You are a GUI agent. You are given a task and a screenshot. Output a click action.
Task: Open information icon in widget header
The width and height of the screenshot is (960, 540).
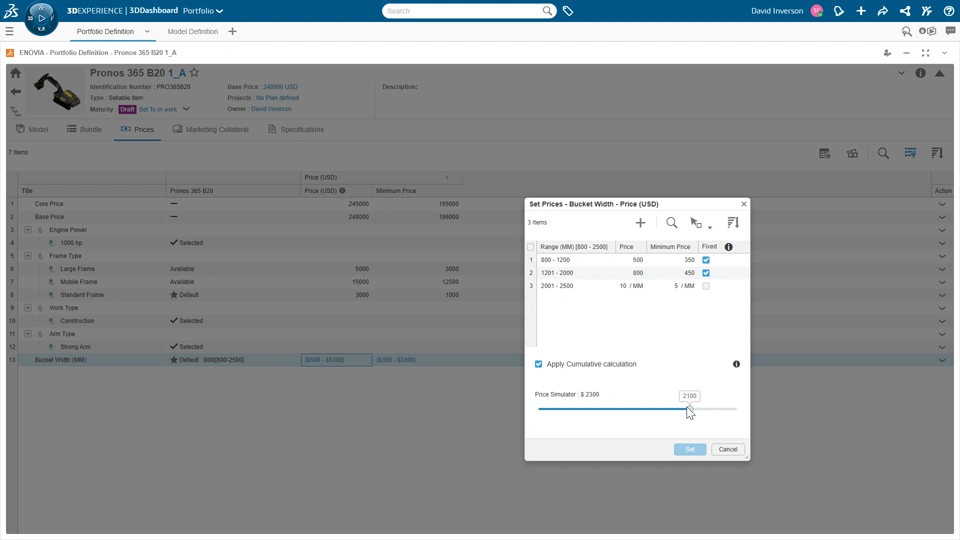pyautogui.click(x=920, y=73)
